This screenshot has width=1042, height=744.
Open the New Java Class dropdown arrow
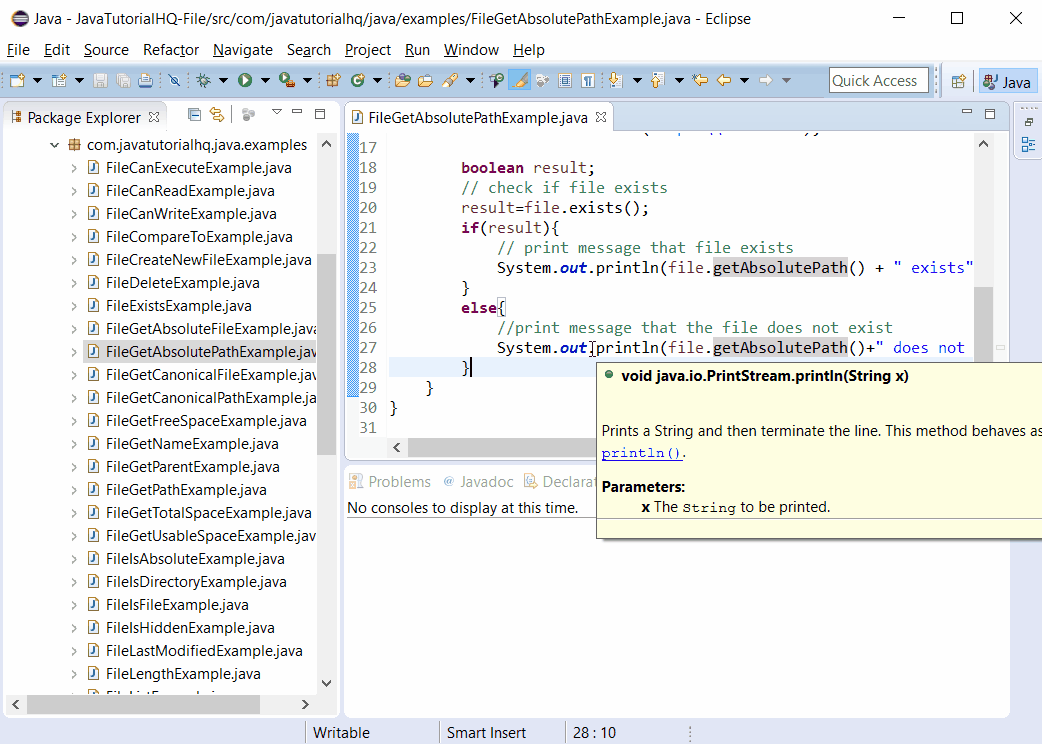pyautogui.click(x=377, y=80)
